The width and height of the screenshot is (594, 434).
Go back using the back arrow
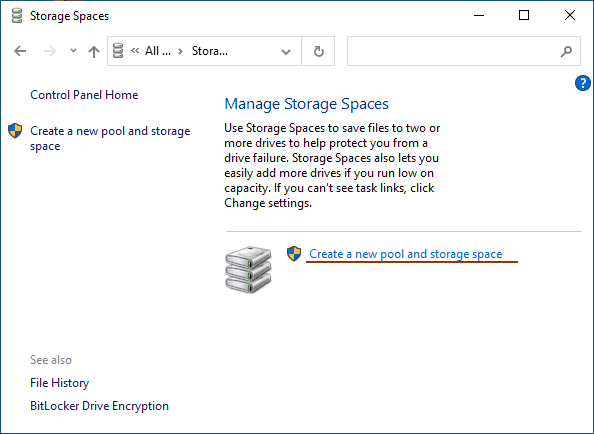[20, 51]
